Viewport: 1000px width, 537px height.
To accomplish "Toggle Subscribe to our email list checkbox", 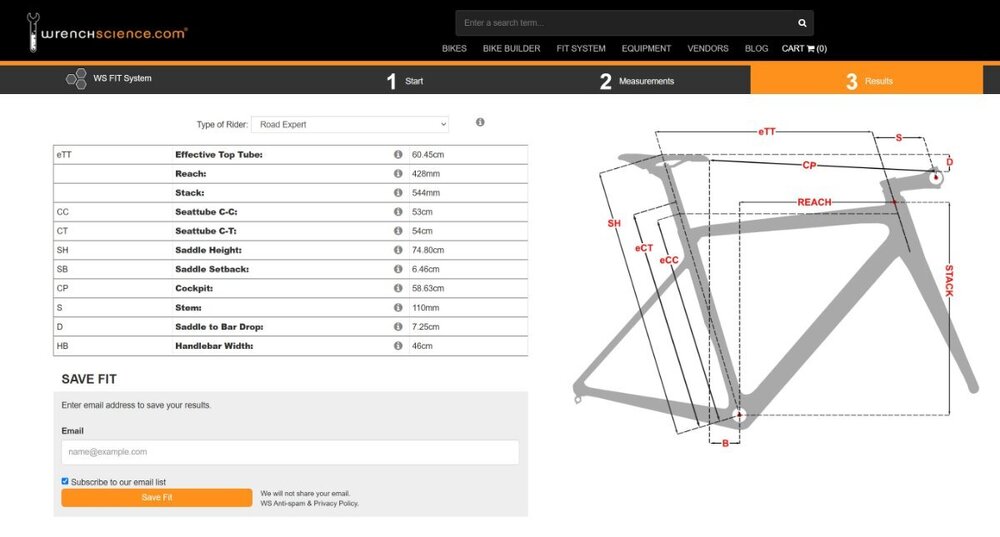I will click(65, 481).
